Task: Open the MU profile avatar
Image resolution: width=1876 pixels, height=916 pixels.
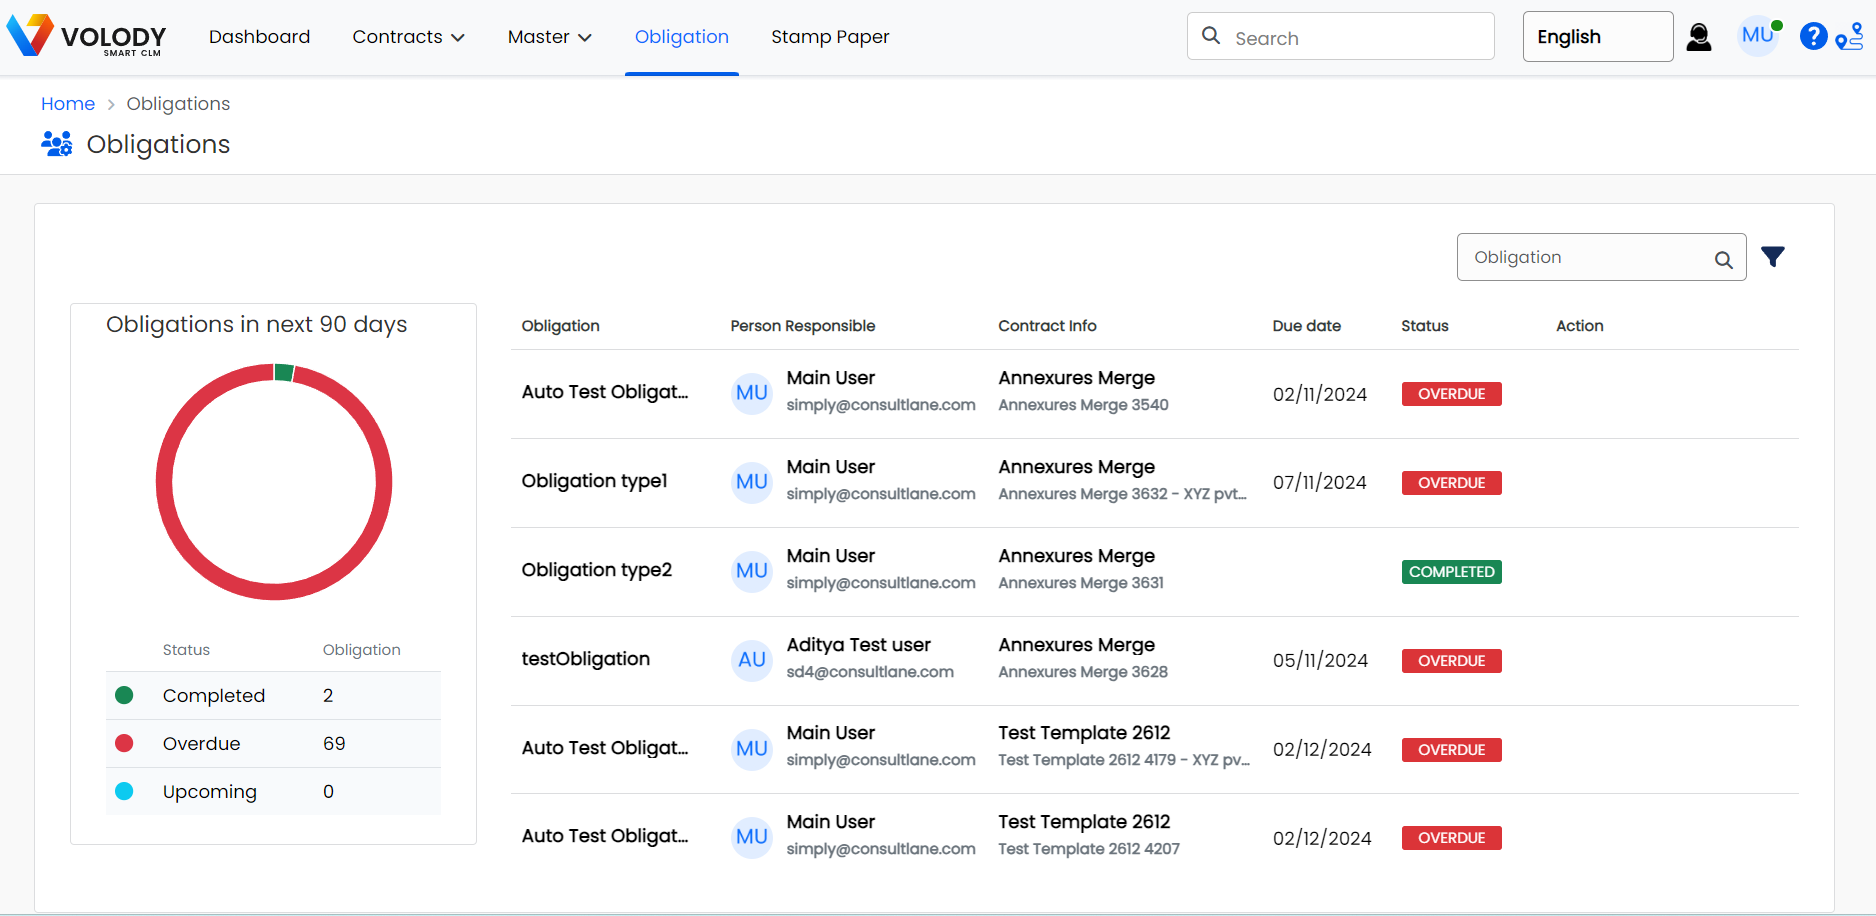Action: click(x=1758, y=36)
